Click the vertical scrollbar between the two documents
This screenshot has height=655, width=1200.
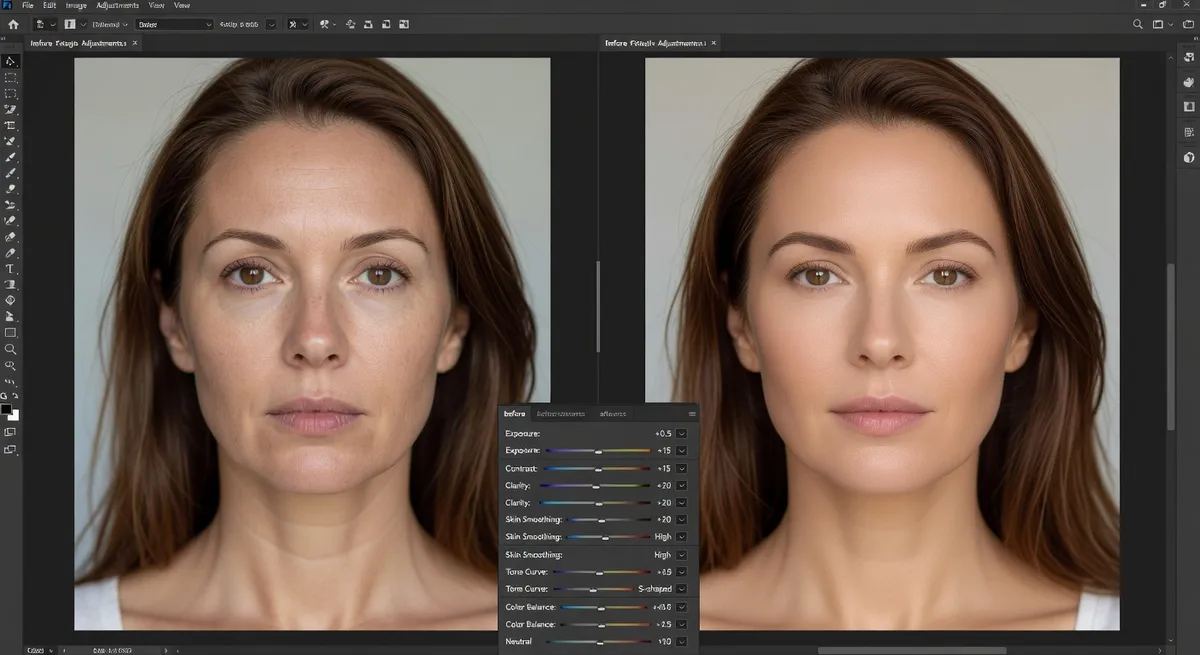[598, 306]
